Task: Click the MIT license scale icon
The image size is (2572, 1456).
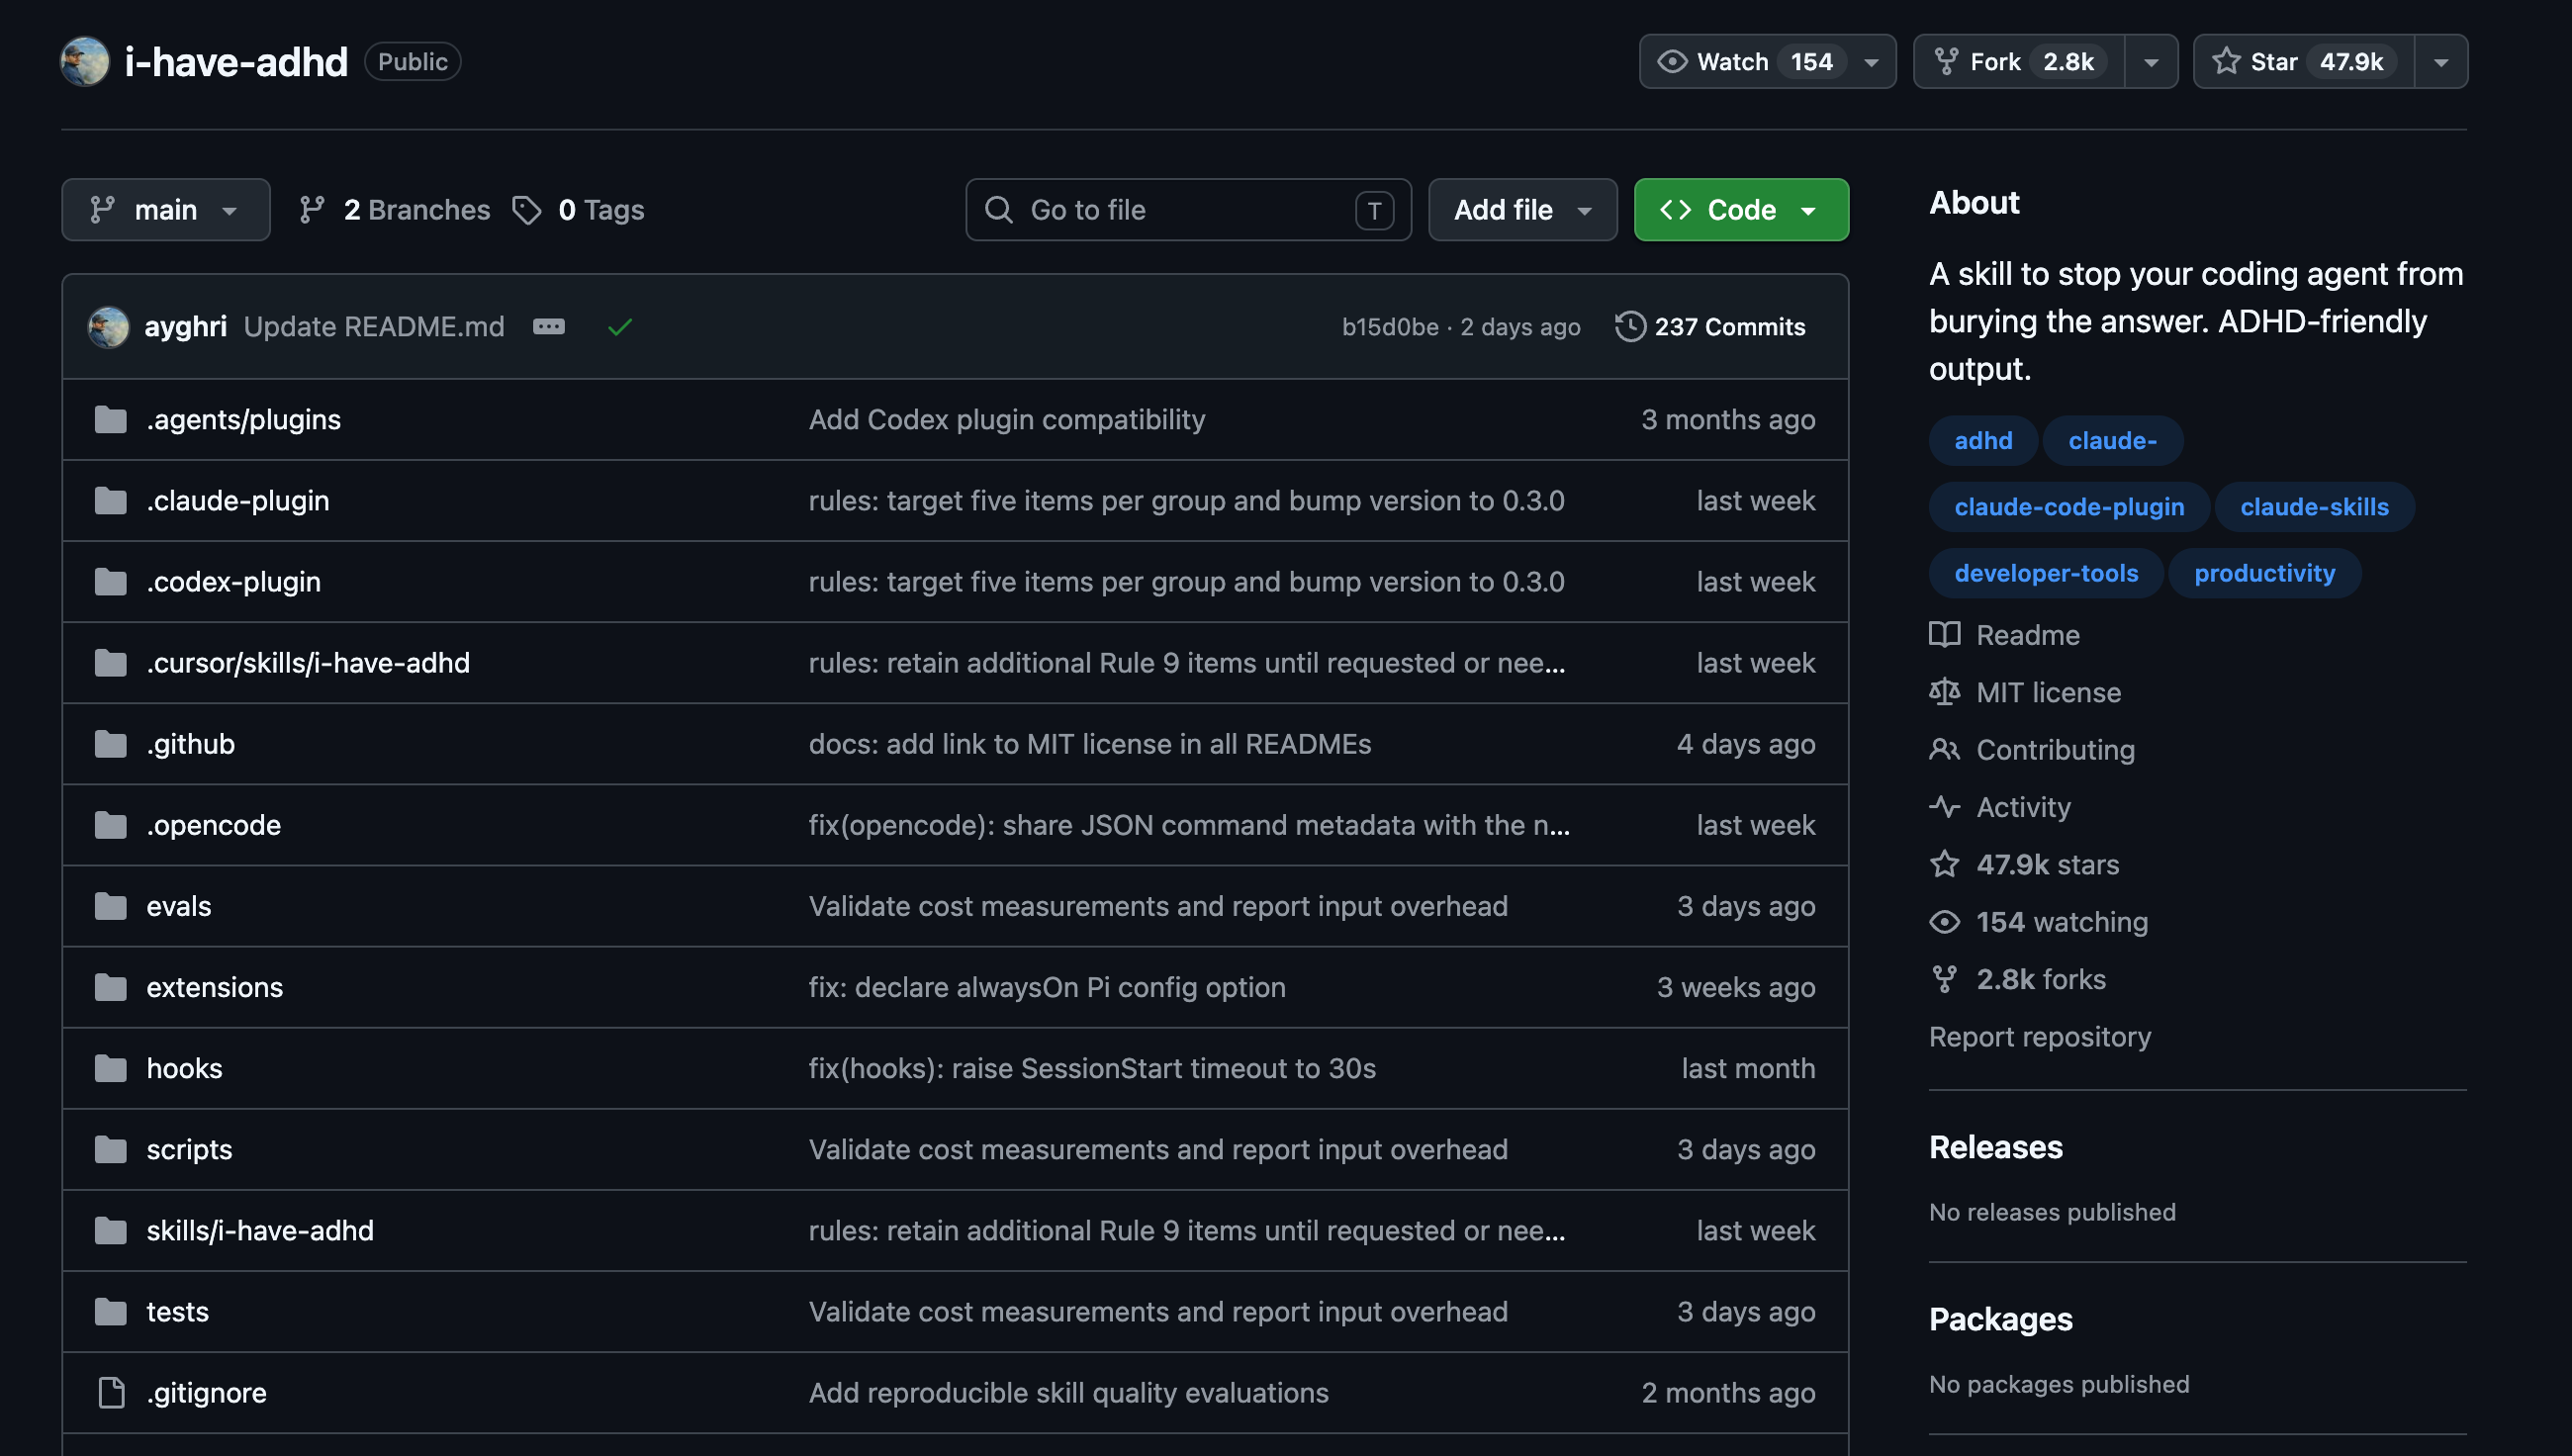Action: (1944, 692)
